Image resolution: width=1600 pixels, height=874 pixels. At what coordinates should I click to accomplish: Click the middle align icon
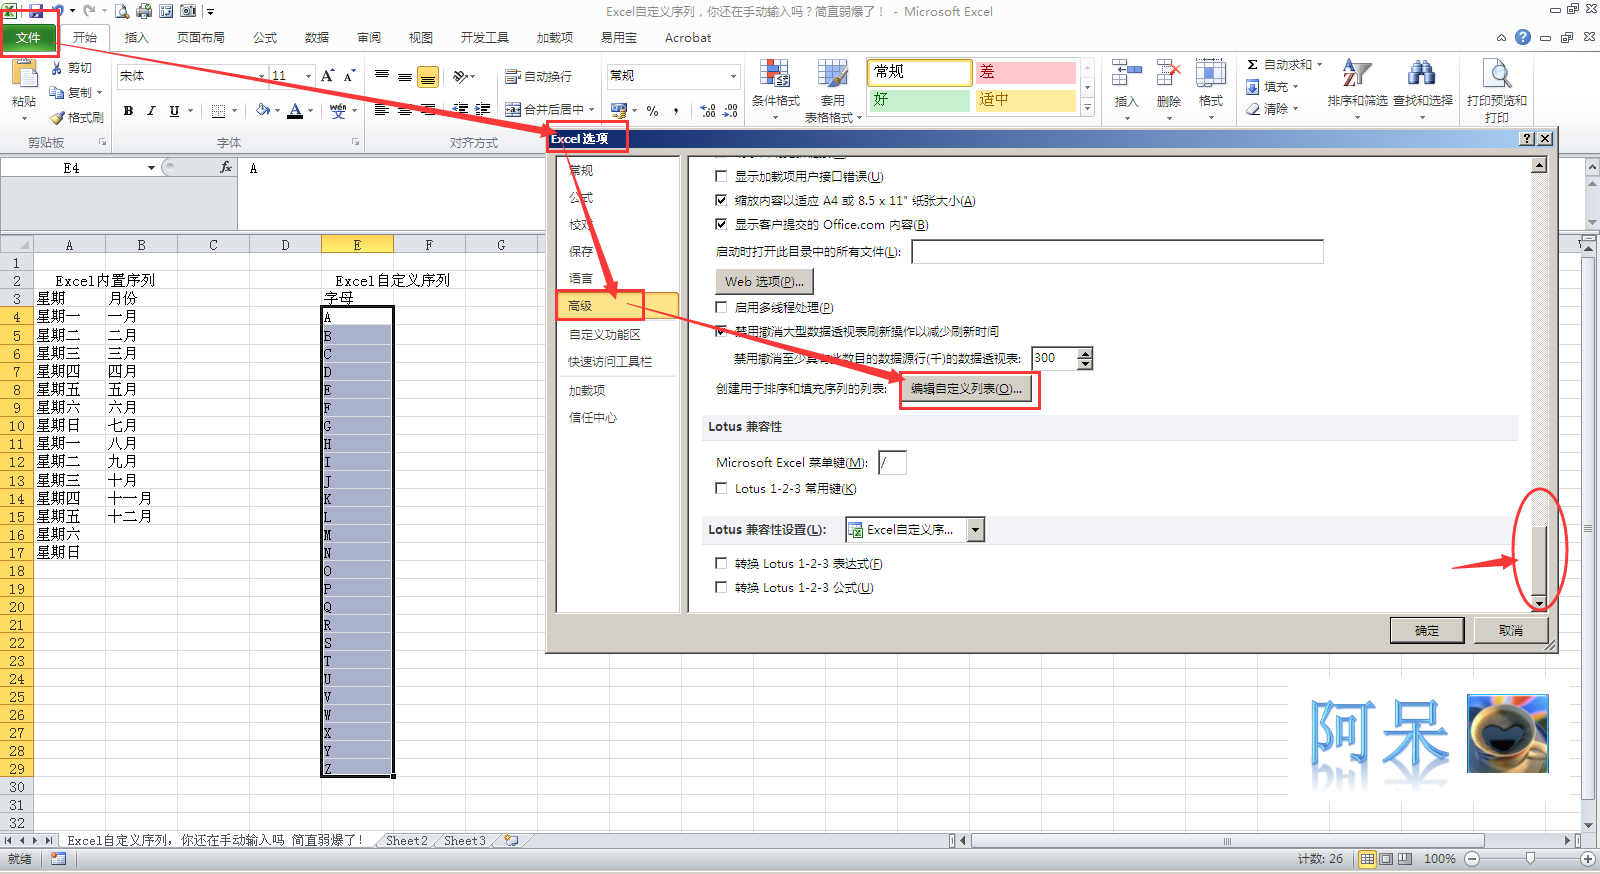tap(405, 76)
